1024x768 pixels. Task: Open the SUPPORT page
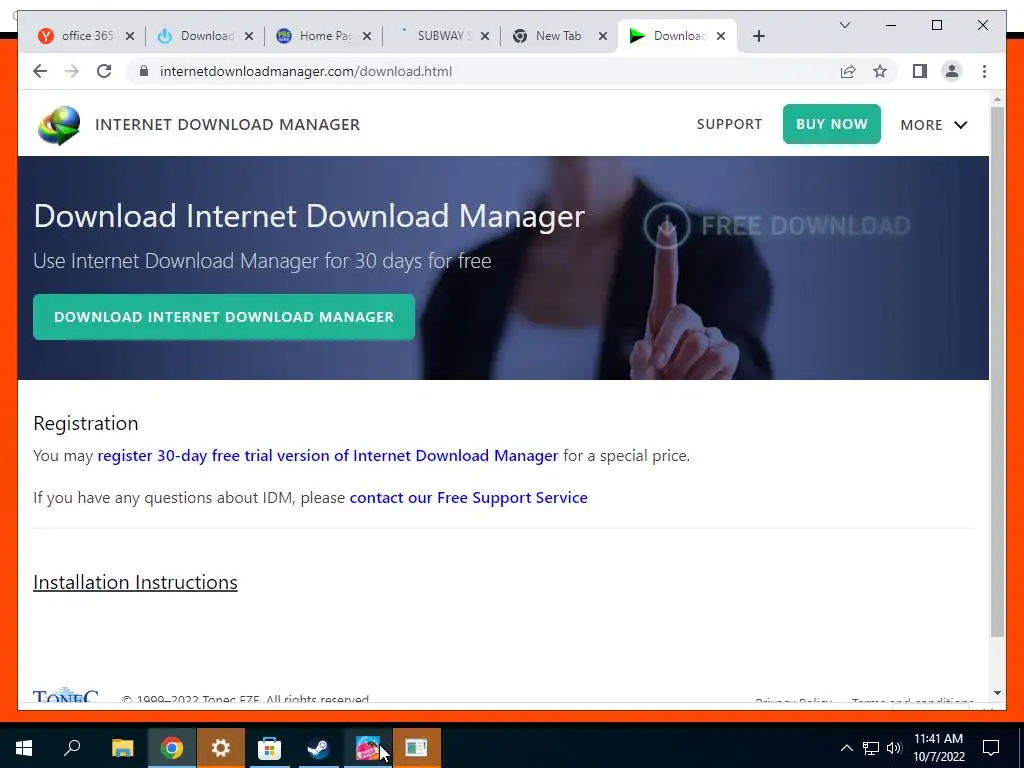pos(729,124)
